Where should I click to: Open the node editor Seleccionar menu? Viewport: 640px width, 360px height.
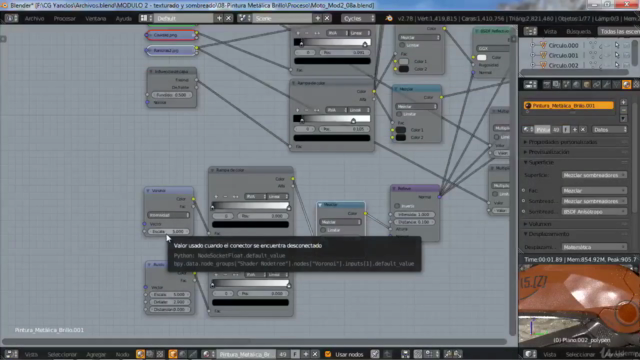point(62,354)
